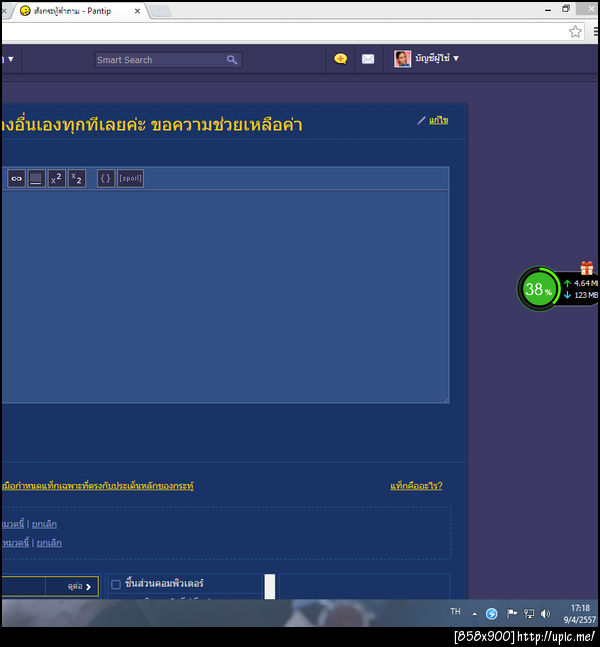
Task: Click the pencil icon next to แก้ไข
Action: (x=421, y=120)
